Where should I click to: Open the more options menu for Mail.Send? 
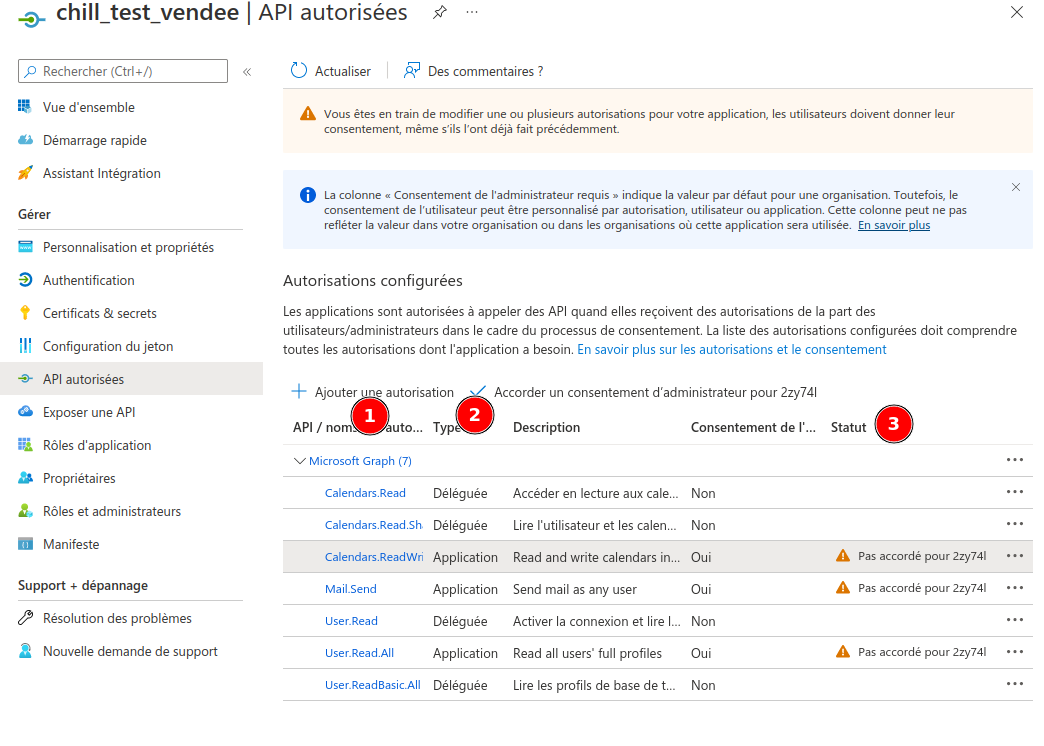1015,588
